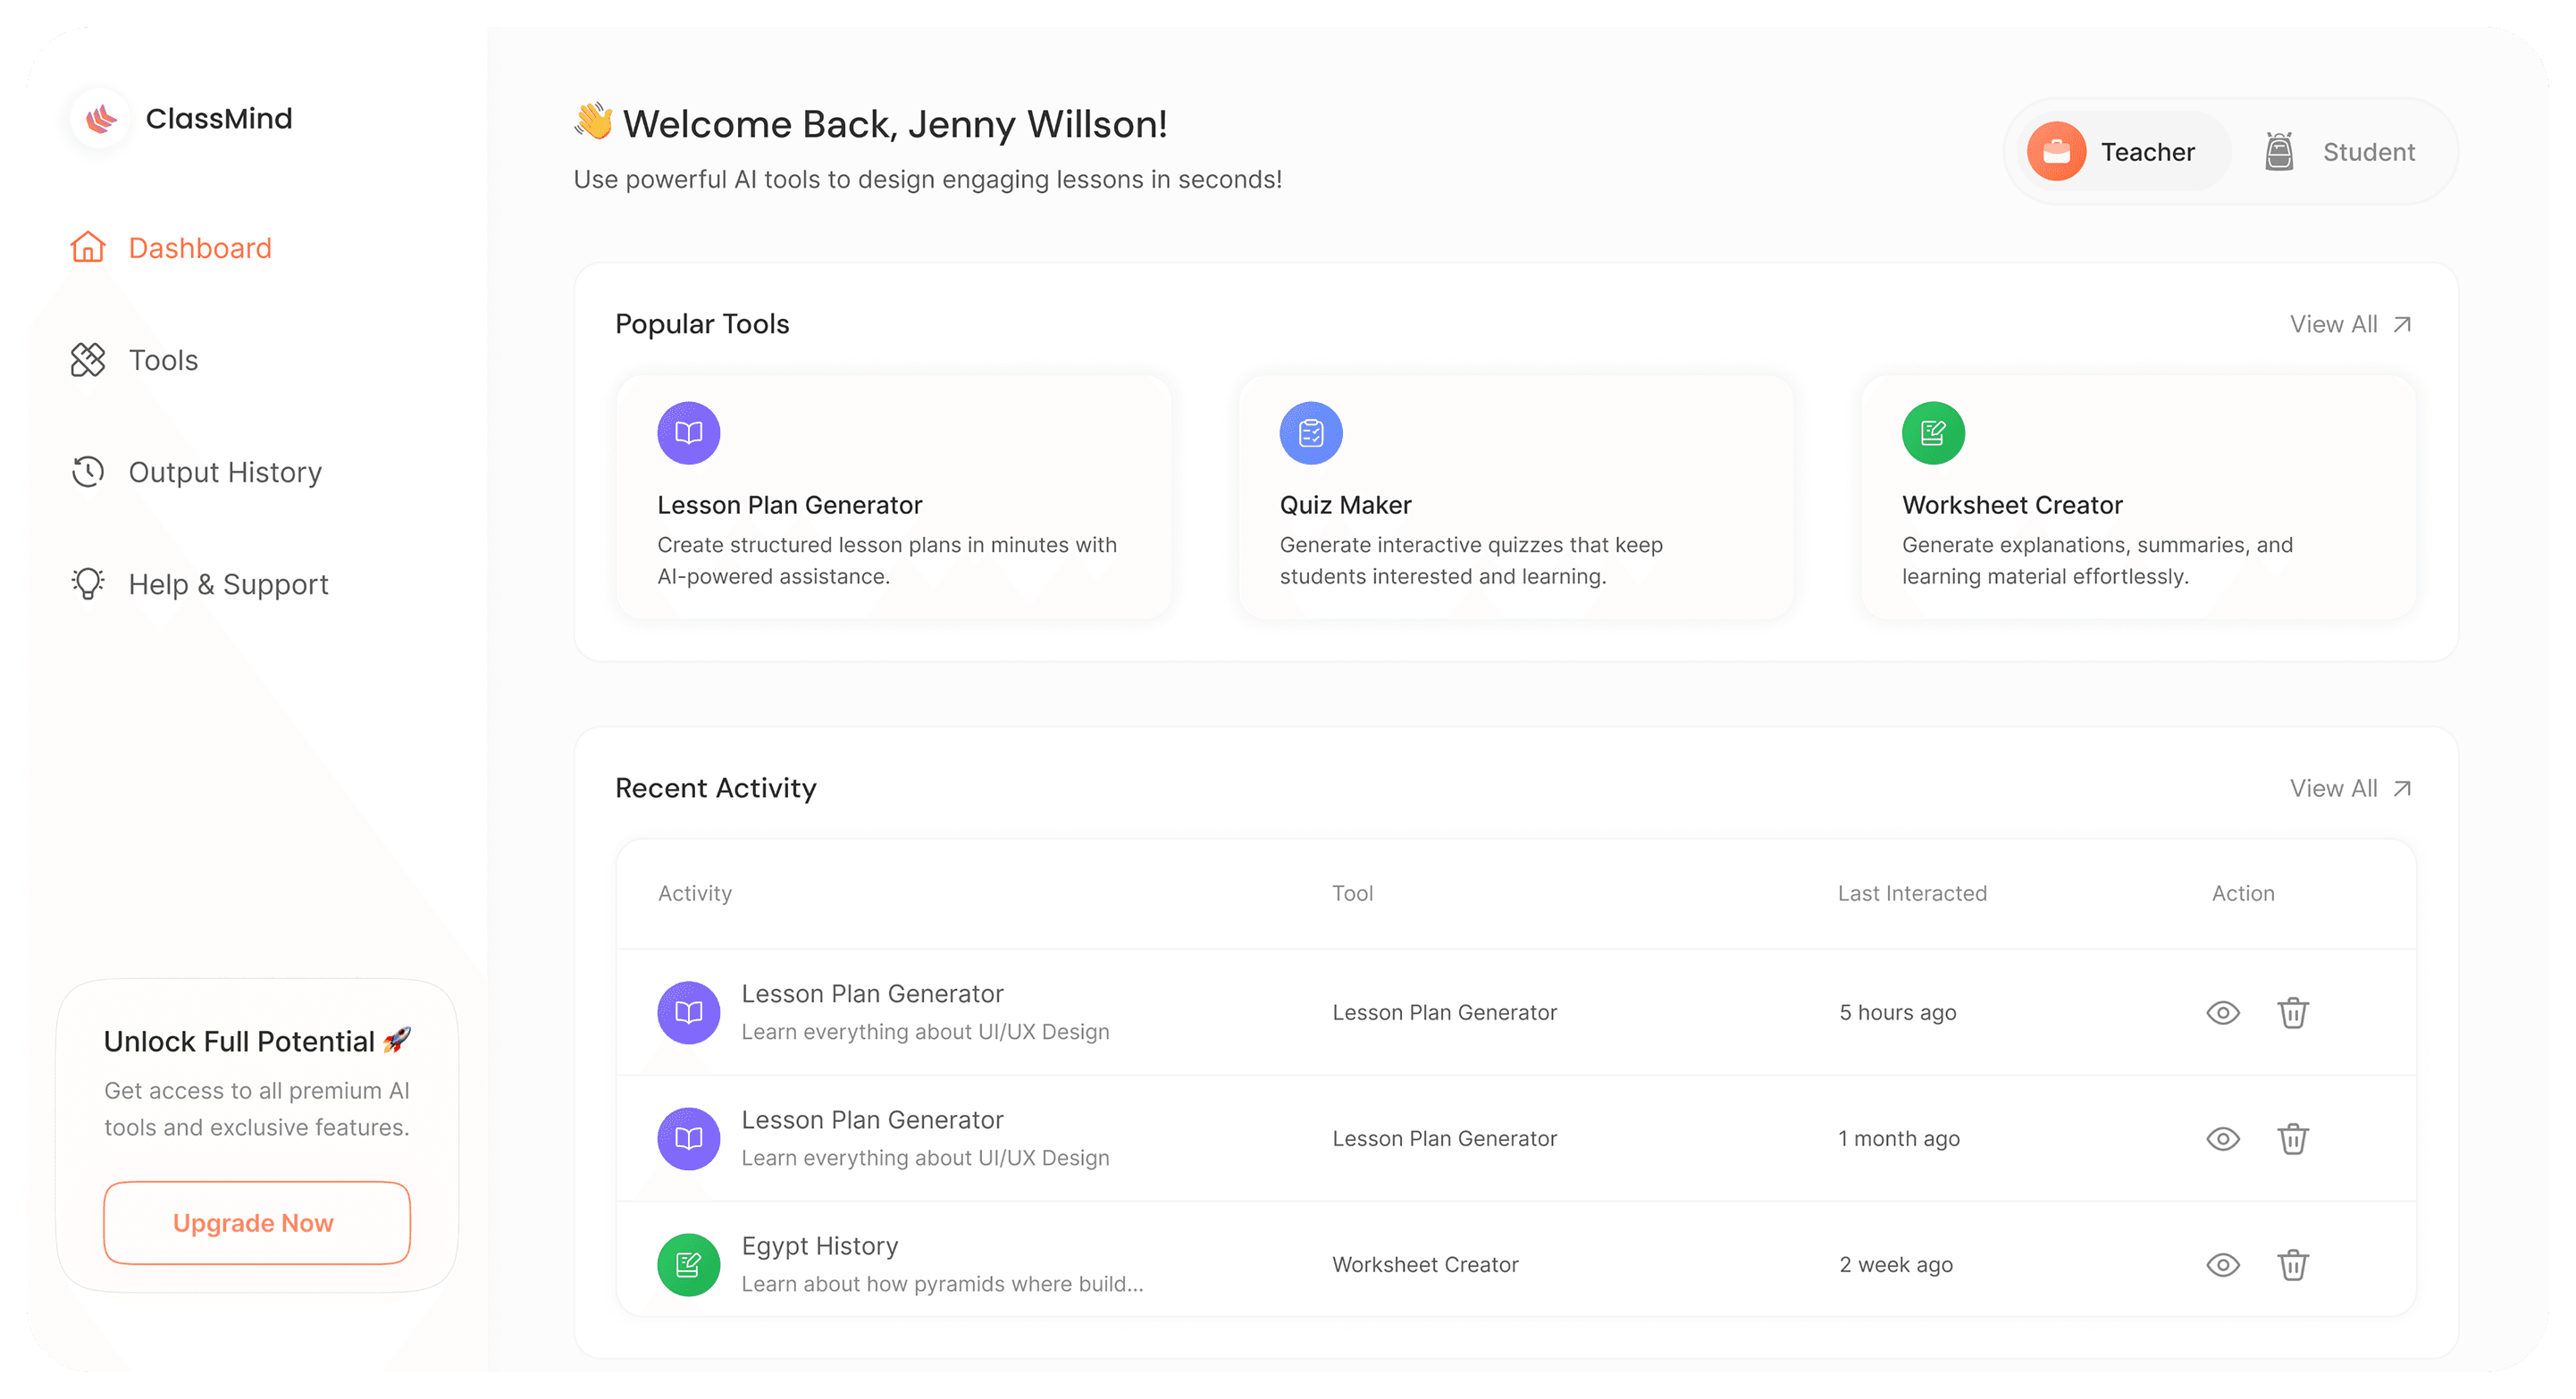Click the ClassMind logo icon
This screenshot has width=2576, height=1399.
pos(99,118)
